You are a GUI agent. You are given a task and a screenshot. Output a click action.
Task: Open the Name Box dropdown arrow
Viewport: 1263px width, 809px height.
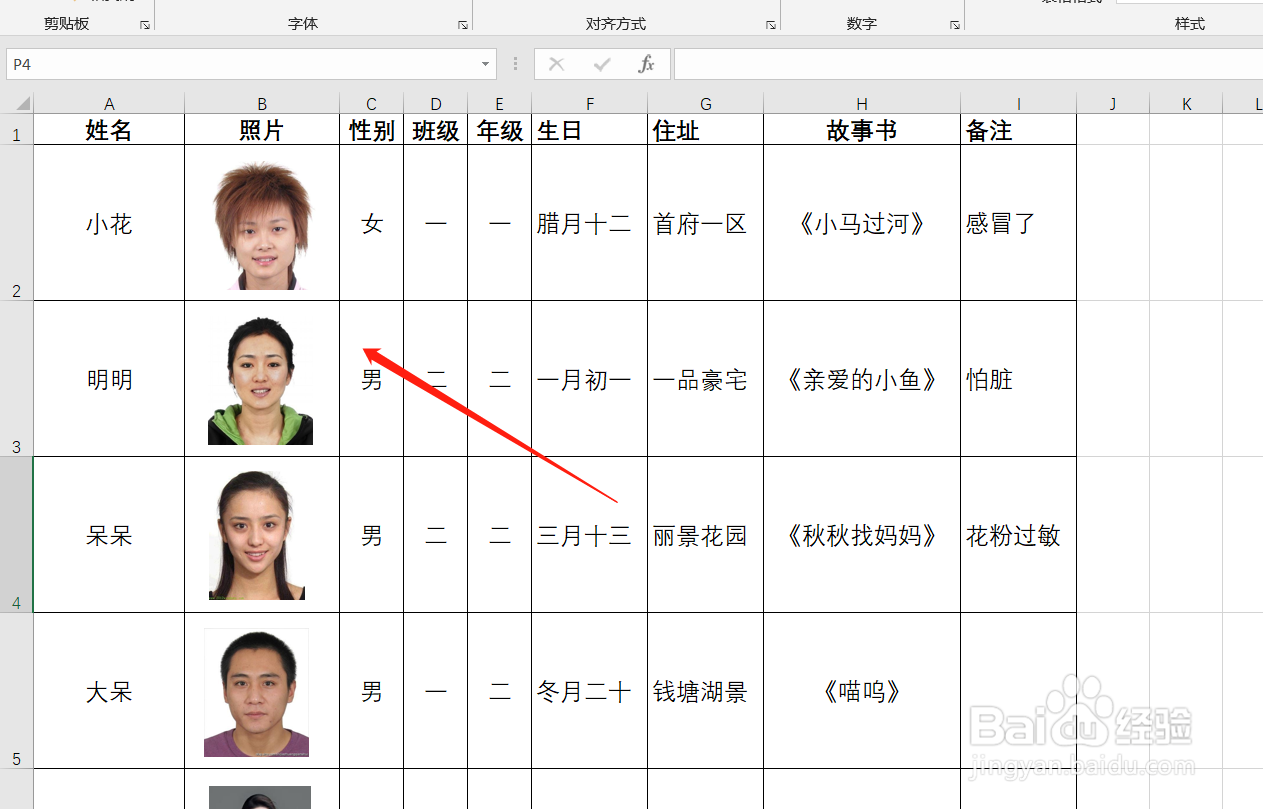pyautogui.click(x=485, y=63)
